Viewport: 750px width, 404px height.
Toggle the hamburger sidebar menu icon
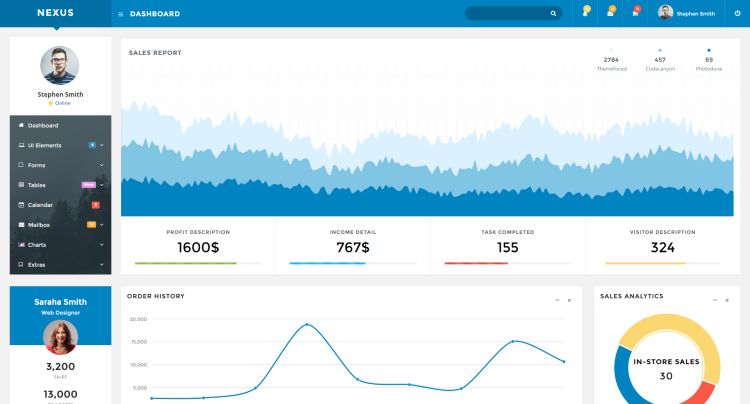pos(121,14)
